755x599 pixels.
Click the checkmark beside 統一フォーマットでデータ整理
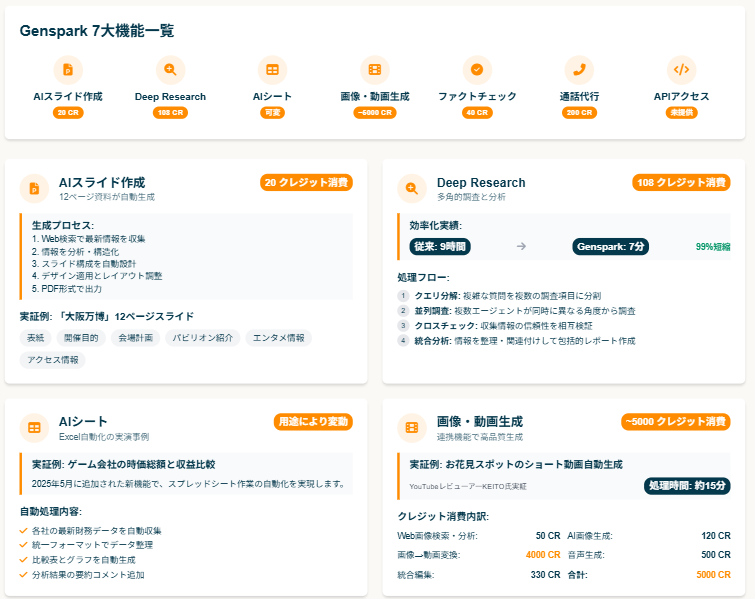tap(23, 545)
